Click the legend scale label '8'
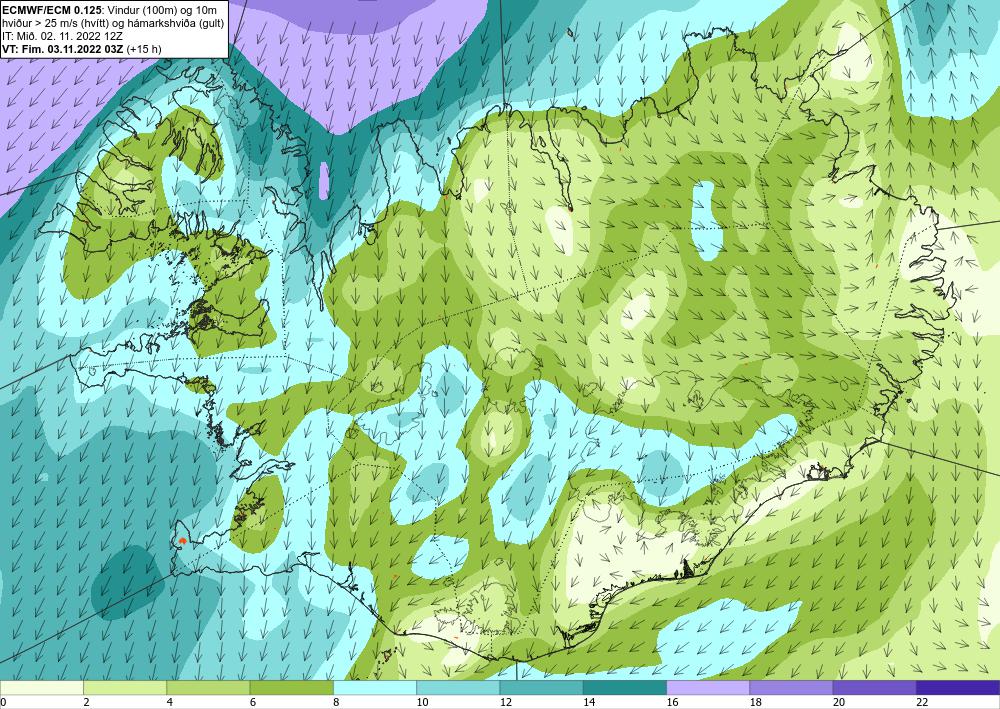1000x709 pixels. 337,703
